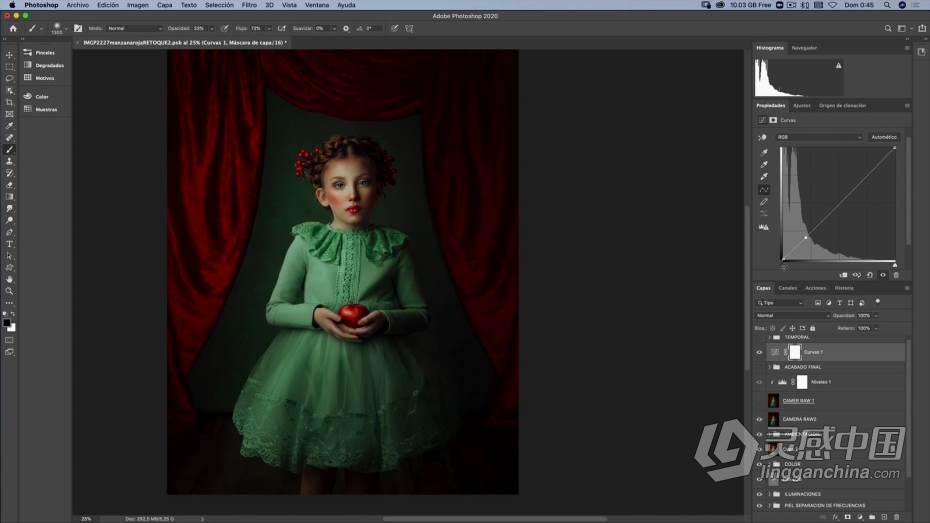Add layer style fx icon
Image resolution: width=930 pixels, height=523 pixels.
[835, 517]
